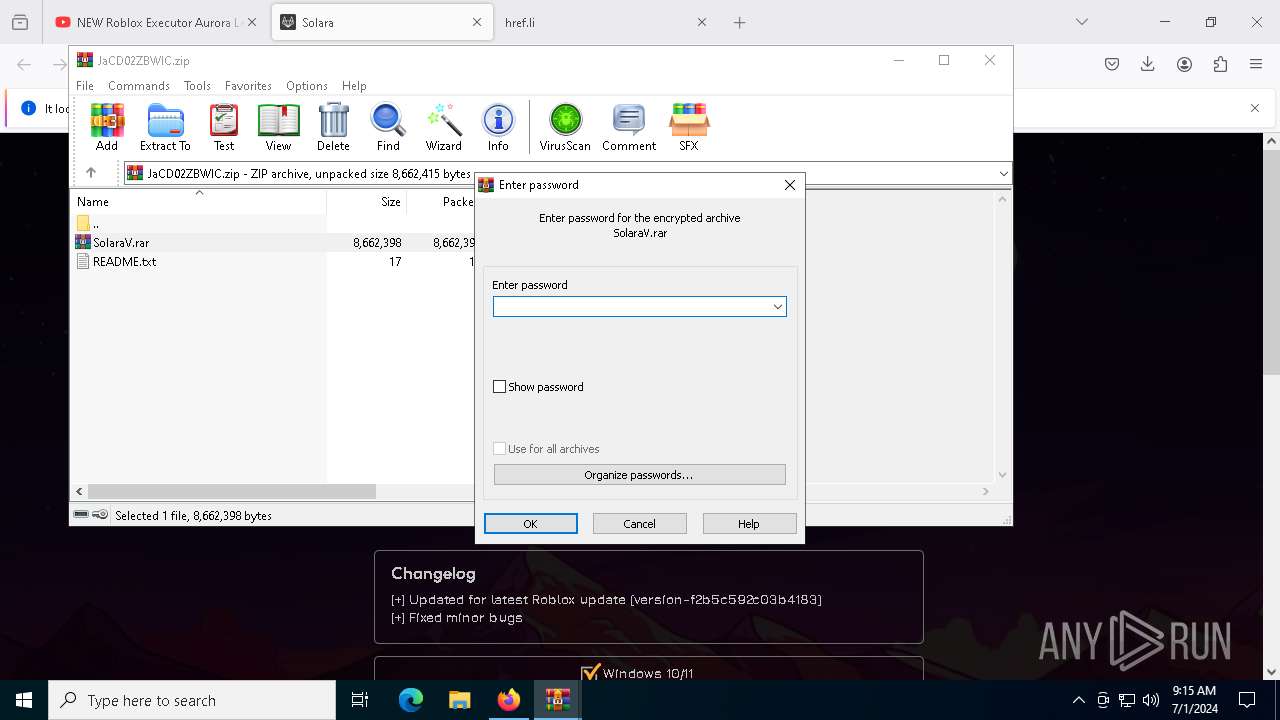Go up one folder level arrow
The height and width of the screenshot is (720, 1280).
point(91,173)
